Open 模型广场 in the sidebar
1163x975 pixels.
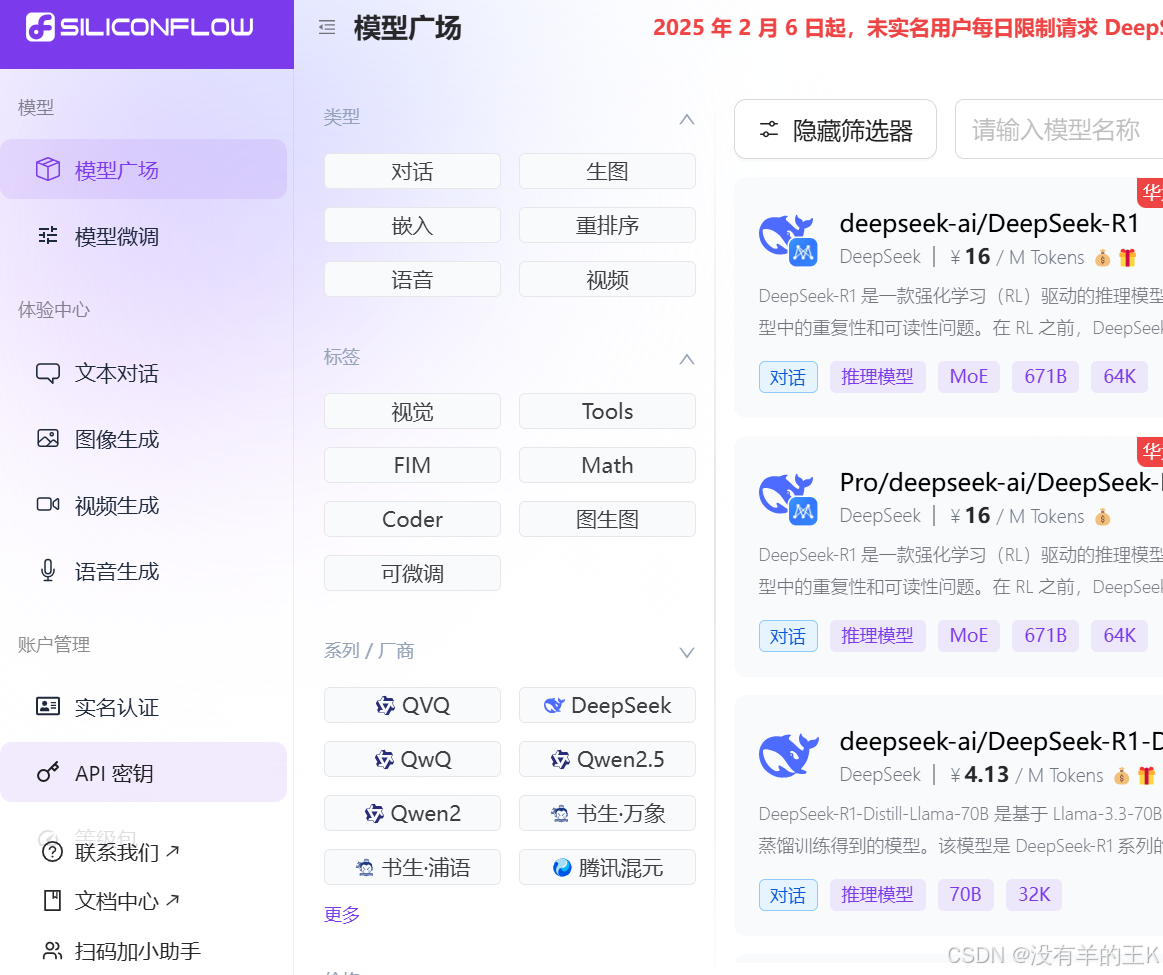coord(143,169)
